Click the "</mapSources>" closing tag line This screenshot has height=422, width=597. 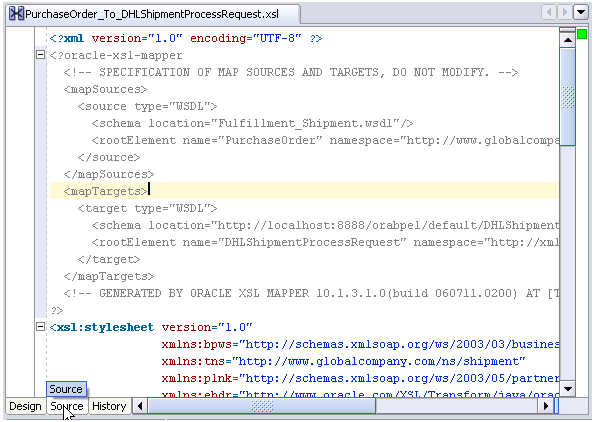109,174
